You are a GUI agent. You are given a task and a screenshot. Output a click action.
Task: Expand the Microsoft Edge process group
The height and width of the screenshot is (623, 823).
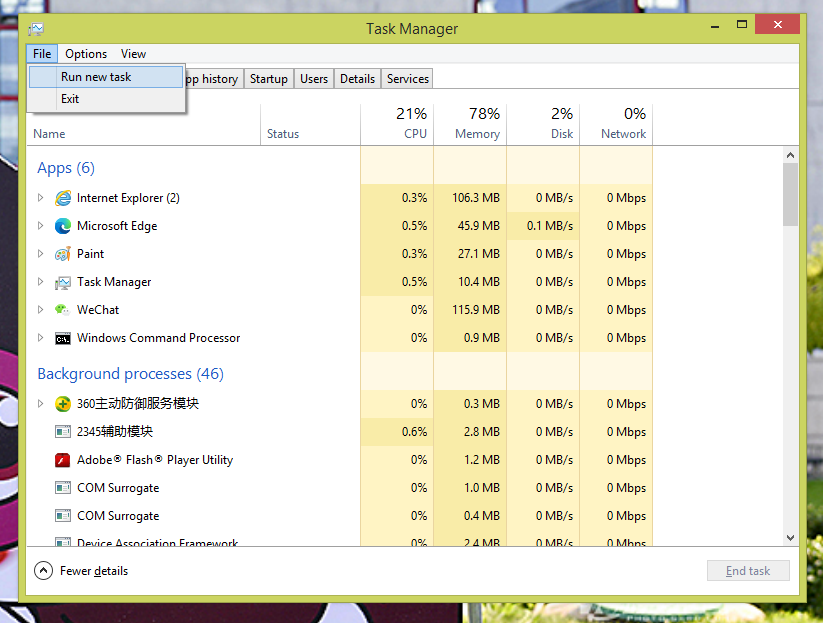pos(40,226)
